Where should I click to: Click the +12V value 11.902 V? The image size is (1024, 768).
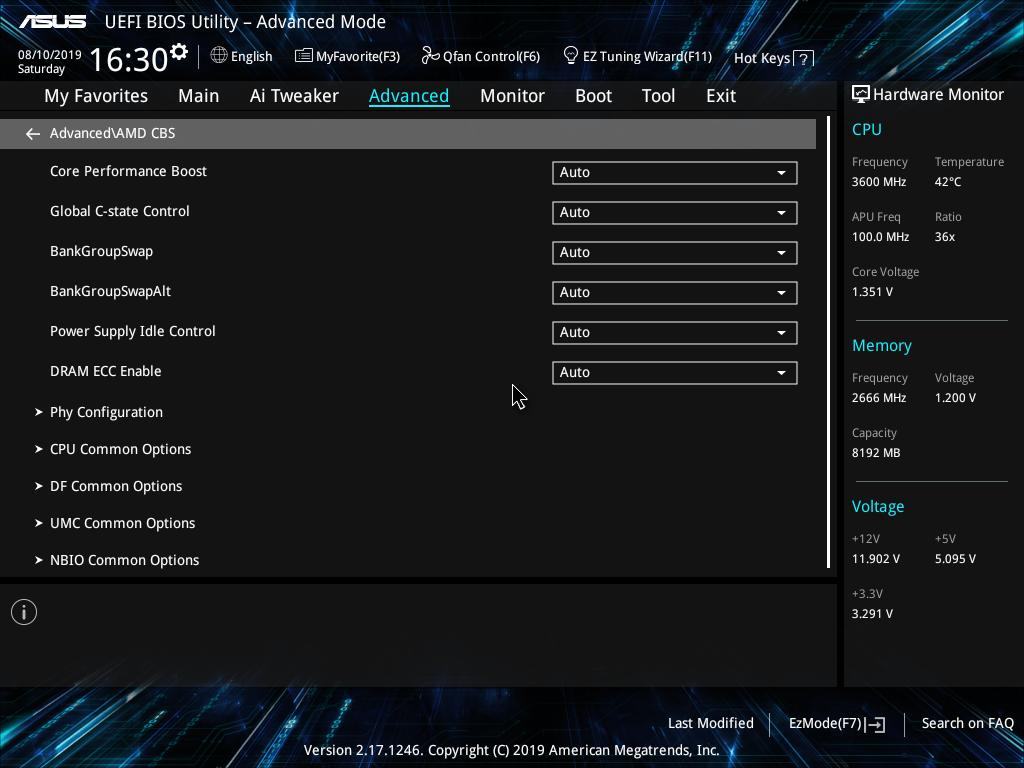point(875,559)
